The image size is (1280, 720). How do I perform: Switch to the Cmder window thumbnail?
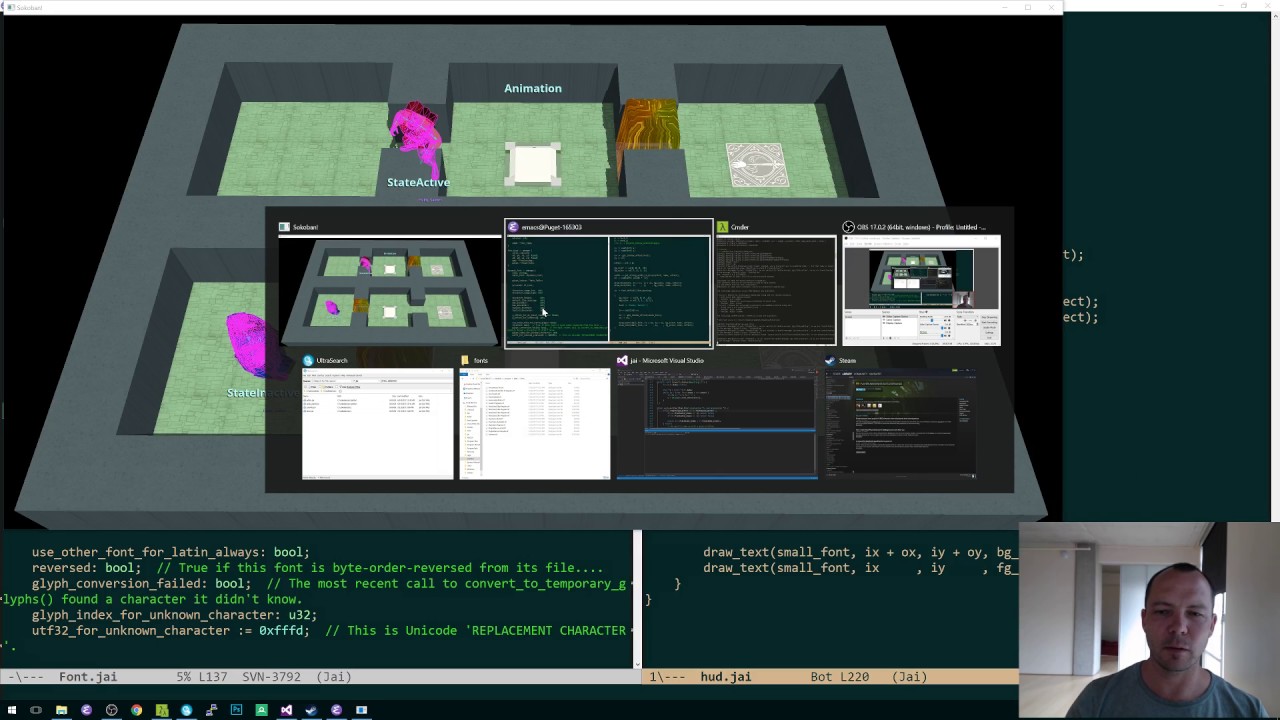coord(776,283)
